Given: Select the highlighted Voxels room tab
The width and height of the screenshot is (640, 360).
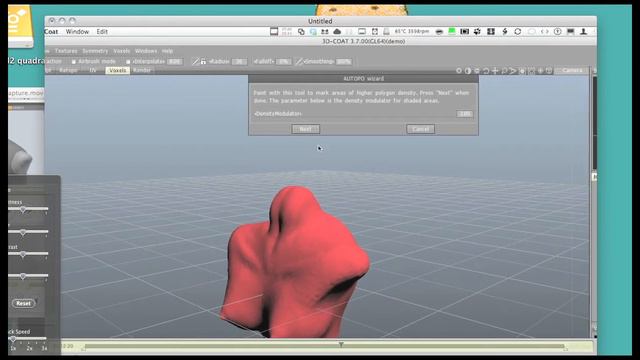Looking at the screenshot, I should pyautogui.click(x=118, y=70).
